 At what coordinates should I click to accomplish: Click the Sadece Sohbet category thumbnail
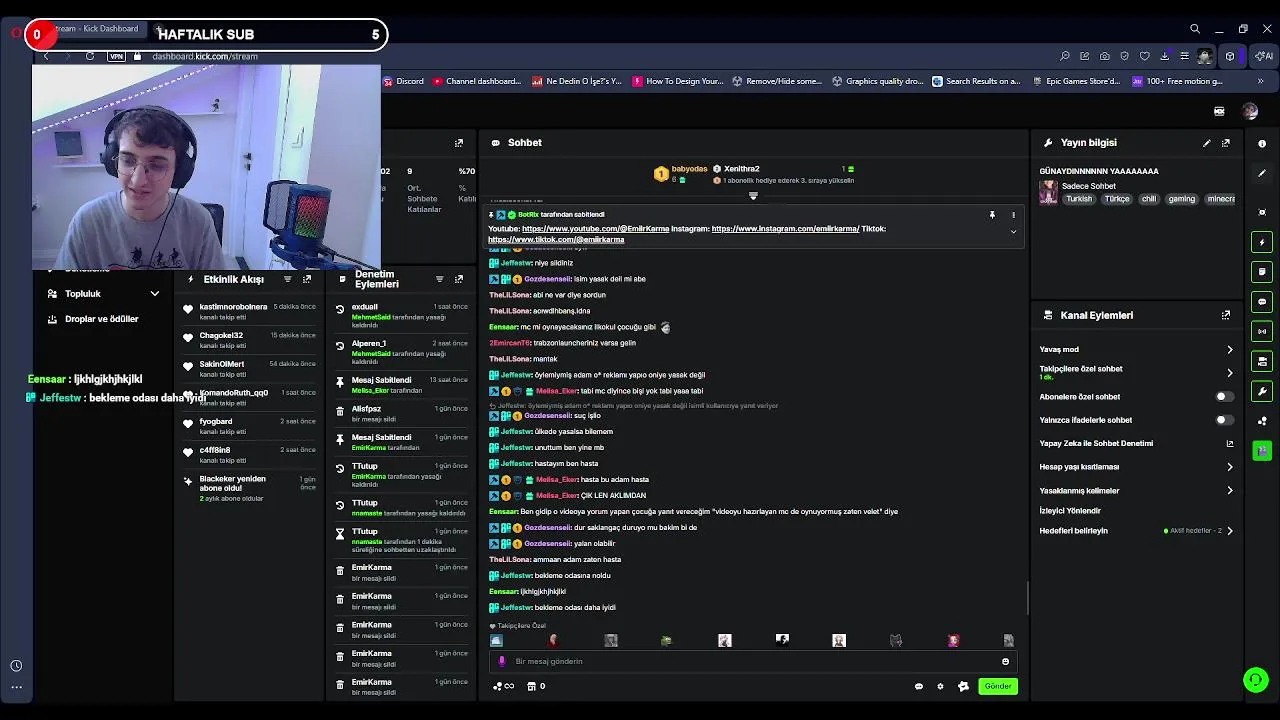pyautogui.click(x=1048, y=192)
